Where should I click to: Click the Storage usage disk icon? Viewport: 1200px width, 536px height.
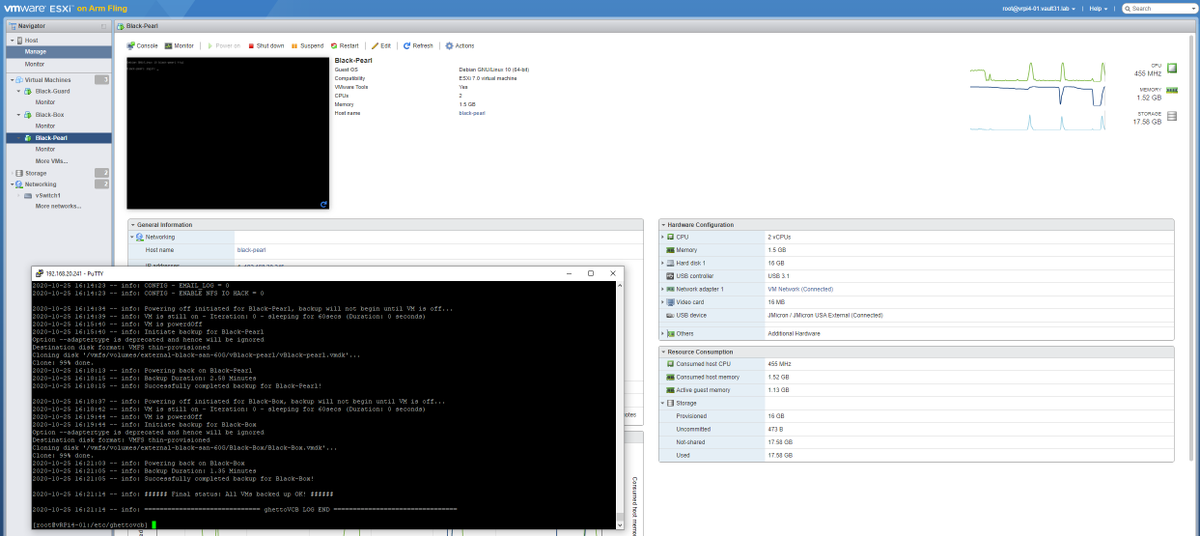tap(1173, 118)
